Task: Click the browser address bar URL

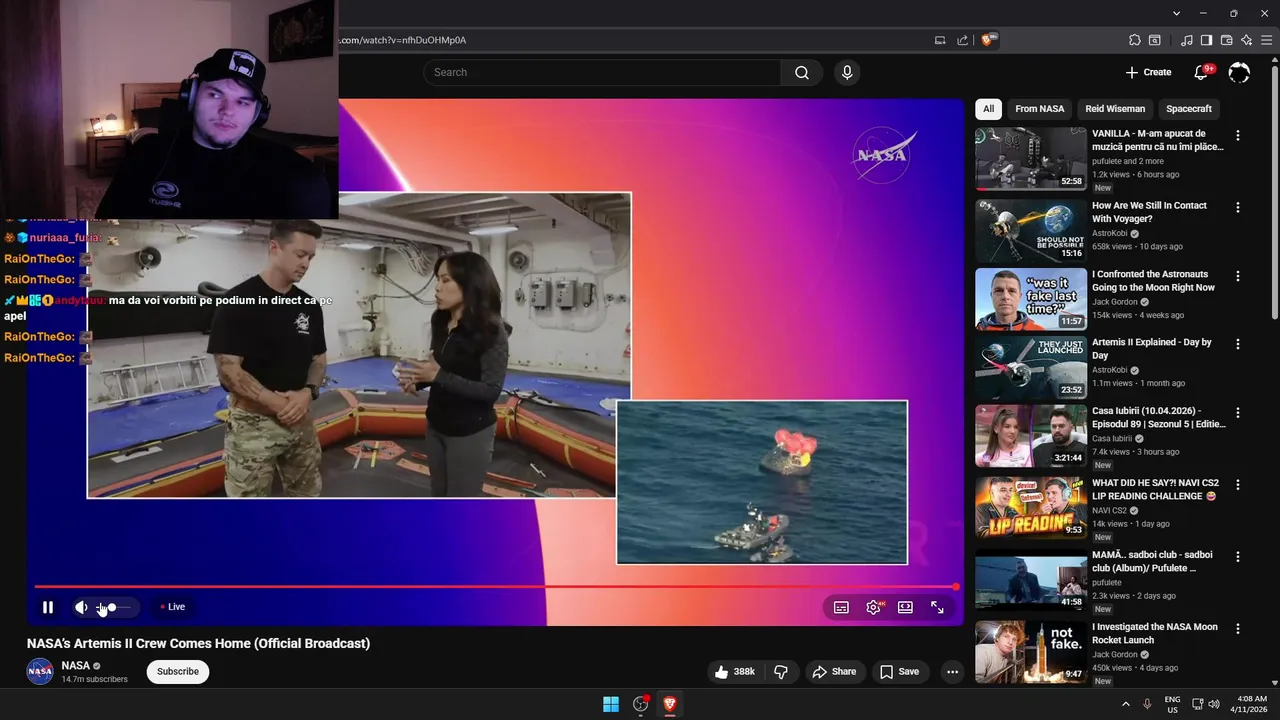Action: tap(403, 40)
